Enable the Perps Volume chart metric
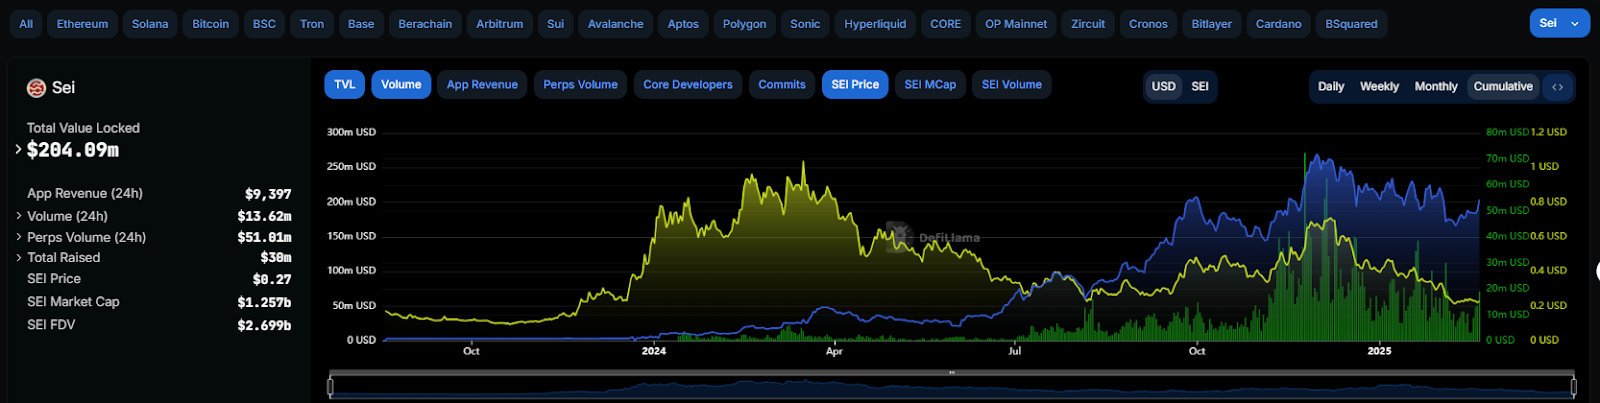The image size is (1600, 403). (580, 85)
